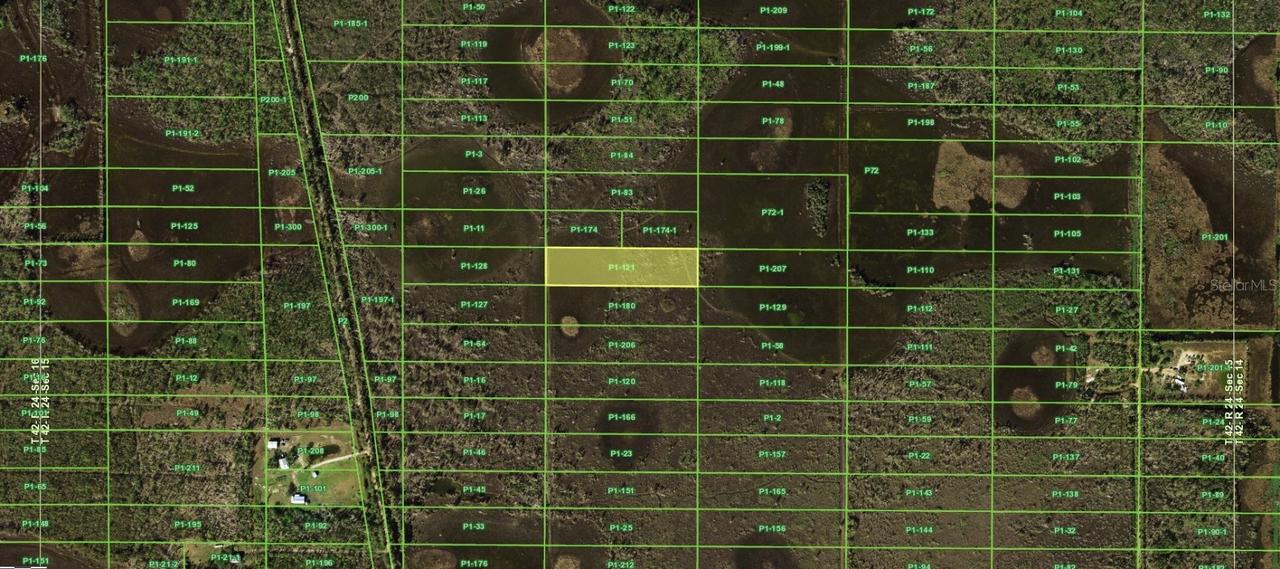Select parcel label P1-120
Image resolution: width=1280 pixels, height=569 pixels.
pyautogui.click(x=621, y=382)
